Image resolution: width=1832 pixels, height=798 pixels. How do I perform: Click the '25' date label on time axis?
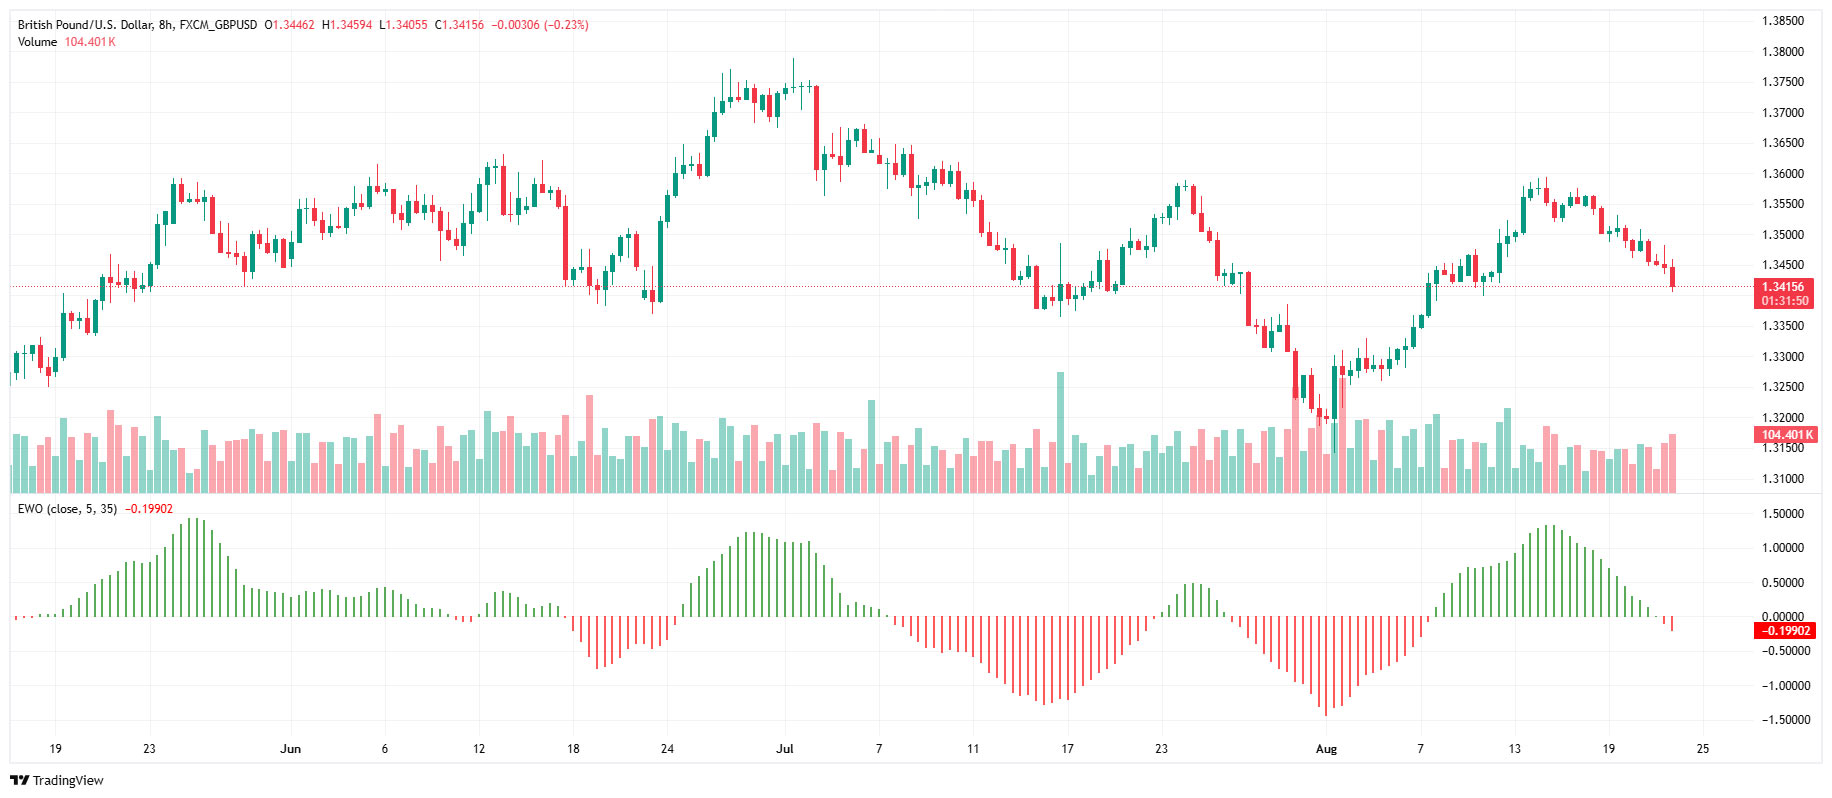(1703, 749)
